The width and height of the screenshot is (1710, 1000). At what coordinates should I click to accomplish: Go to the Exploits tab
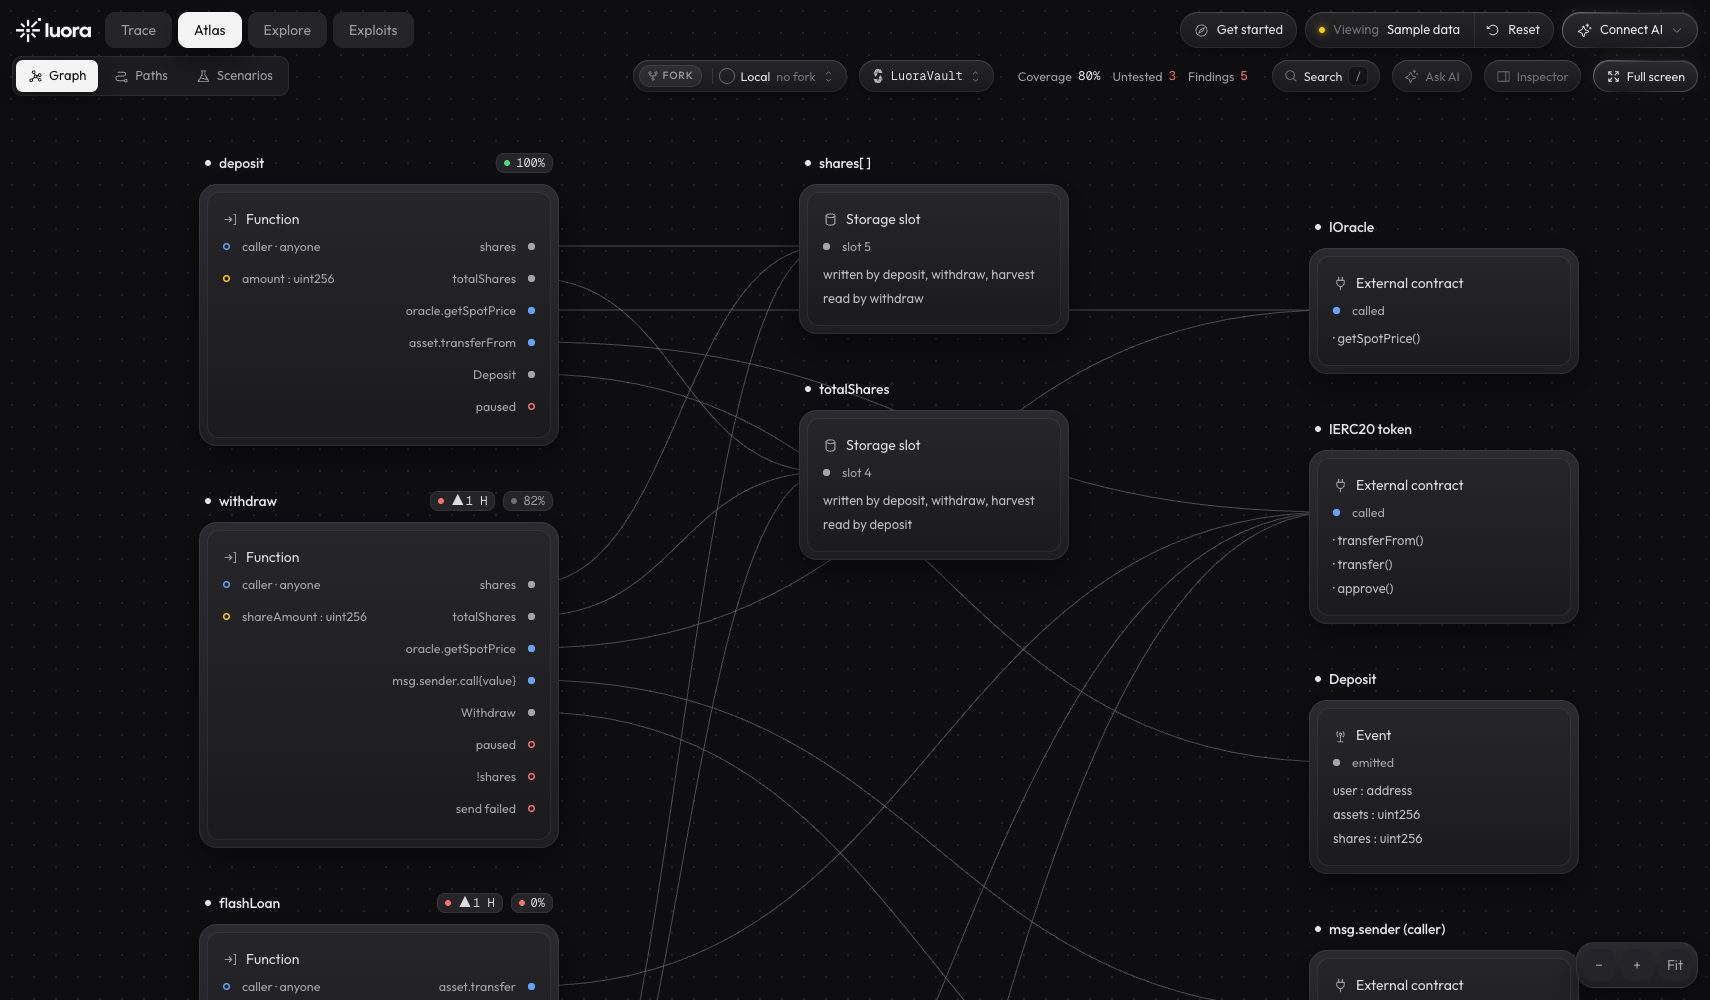tap(373, 30)
